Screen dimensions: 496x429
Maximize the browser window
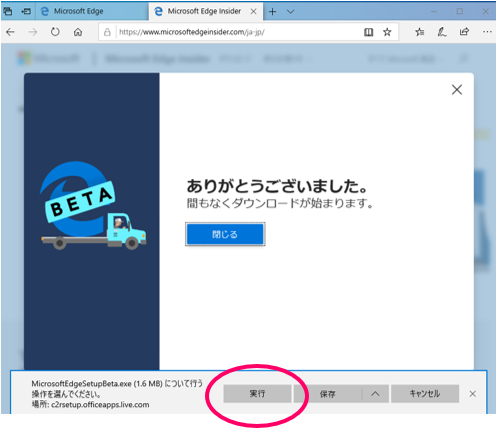[460, 11]
